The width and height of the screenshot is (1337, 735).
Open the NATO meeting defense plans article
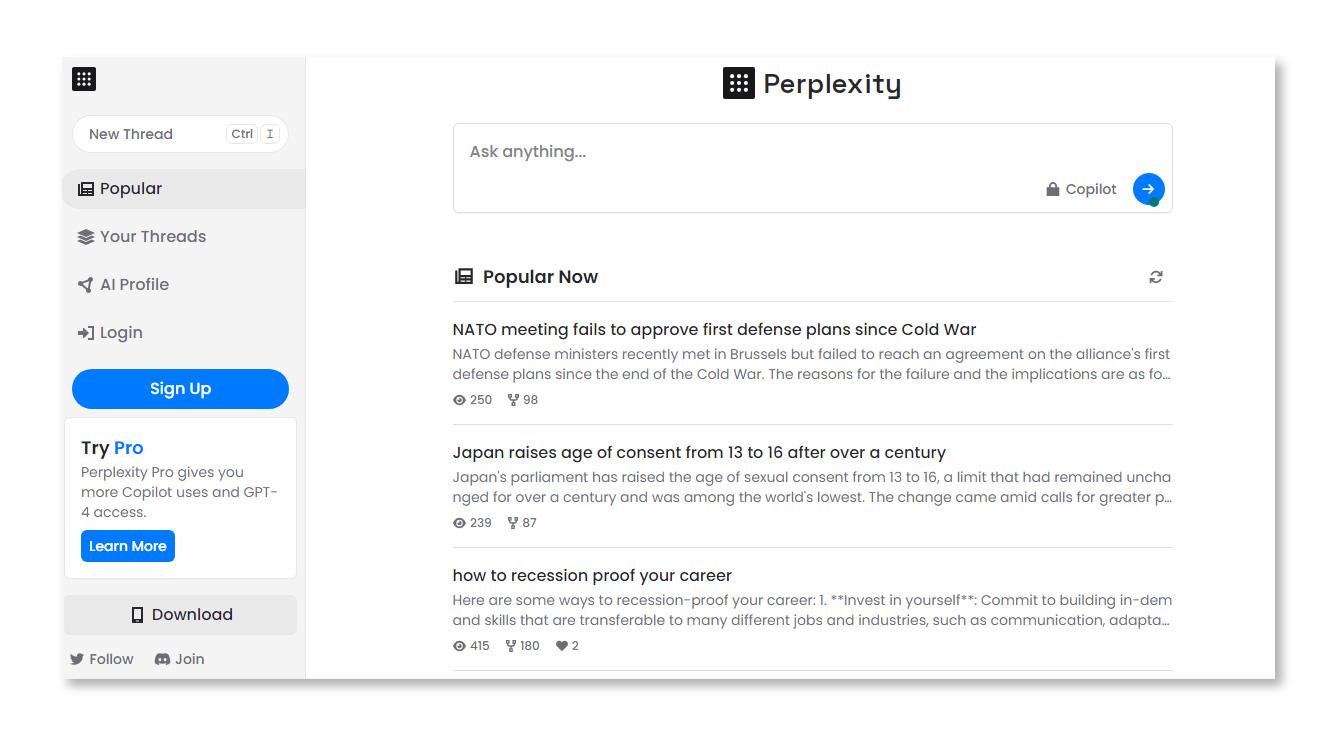tap(714, 330)
